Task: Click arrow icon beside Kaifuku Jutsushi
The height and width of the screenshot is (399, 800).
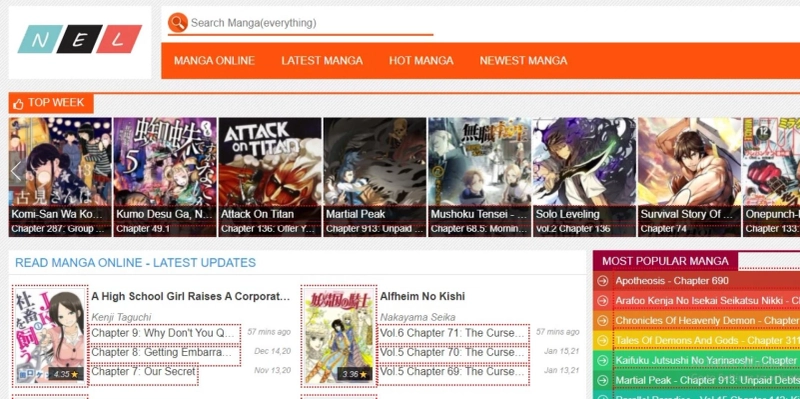Action: [603, 360]
